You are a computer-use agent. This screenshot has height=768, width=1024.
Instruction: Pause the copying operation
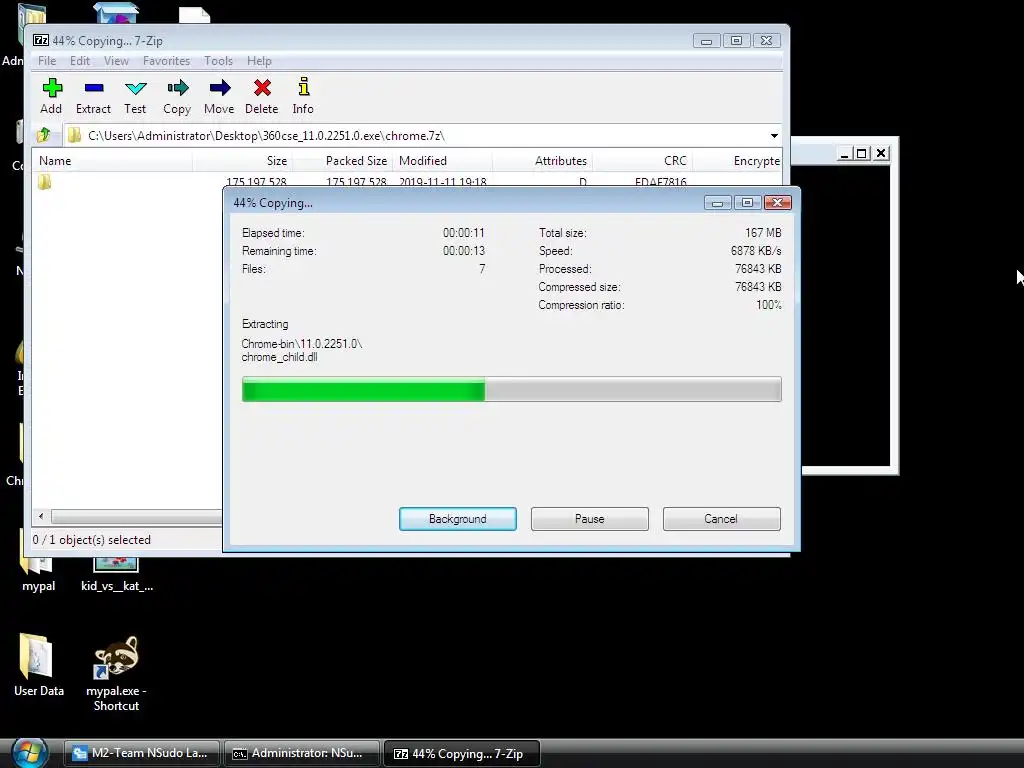[x=590, y=519]
